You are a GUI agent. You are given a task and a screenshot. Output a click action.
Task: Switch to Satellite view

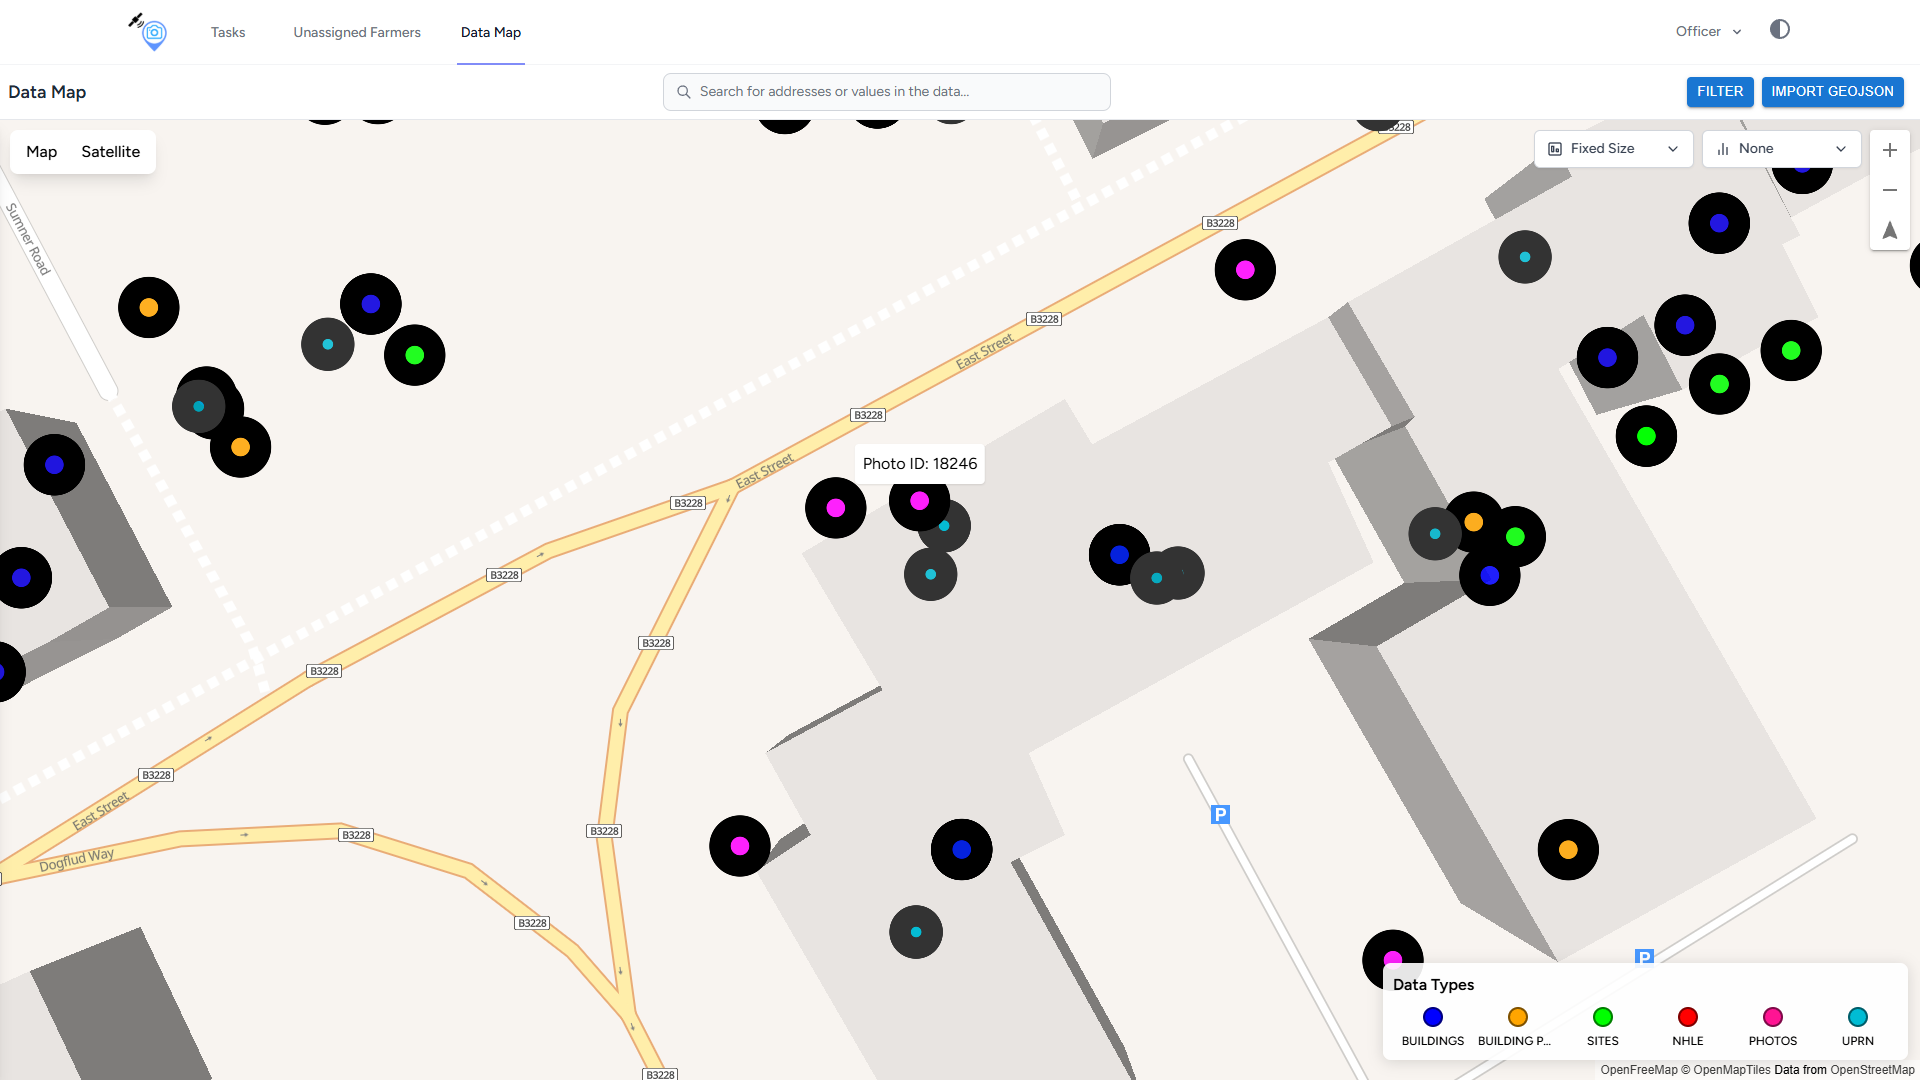point(110,152)
